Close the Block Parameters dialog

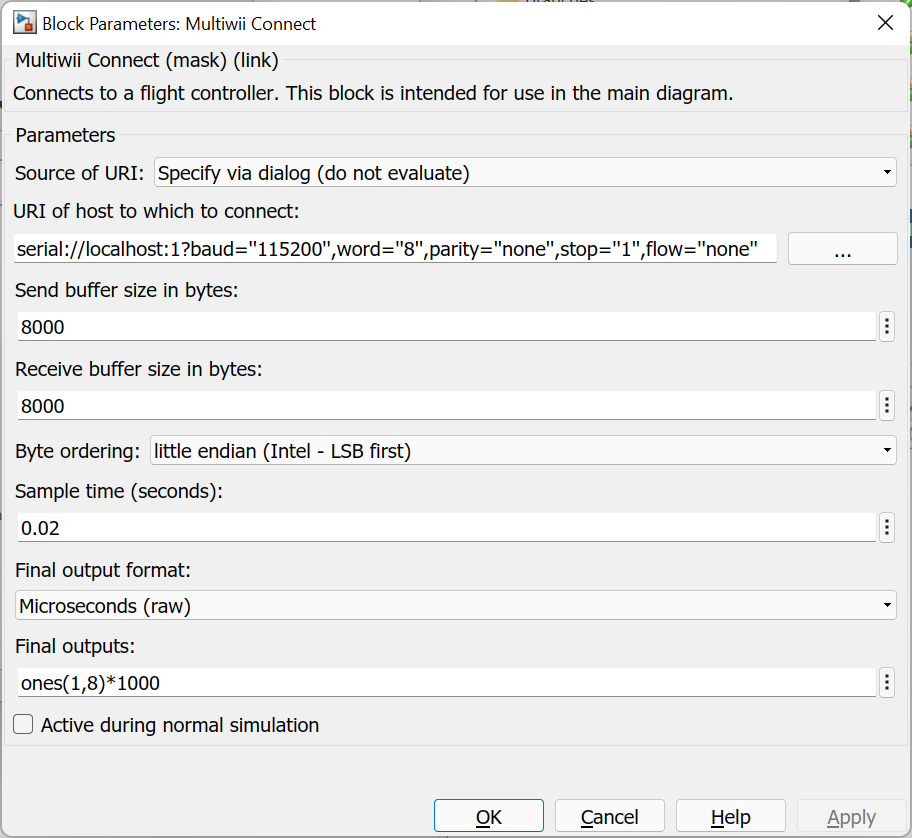coord(885,23)
